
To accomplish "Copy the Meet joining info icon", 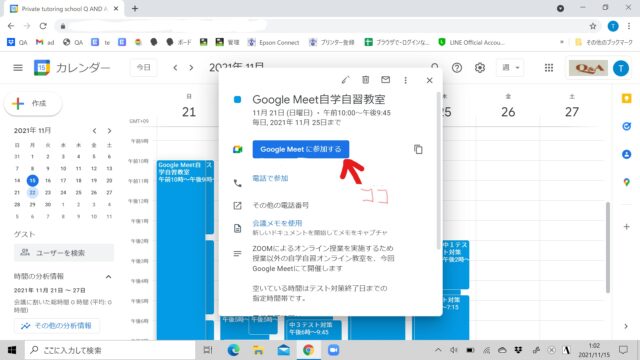I will [x=418, y=149].
